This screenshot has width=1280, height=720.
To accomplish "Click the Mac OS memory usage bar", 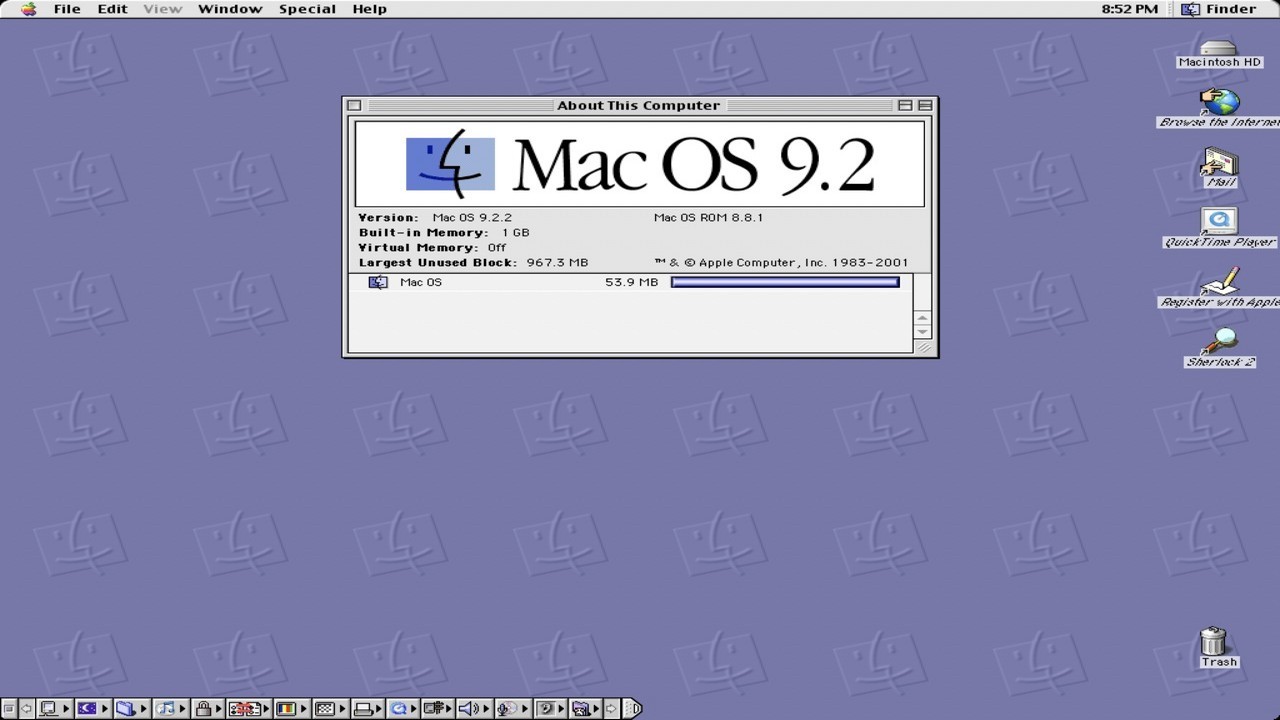I will click(785, 282).
